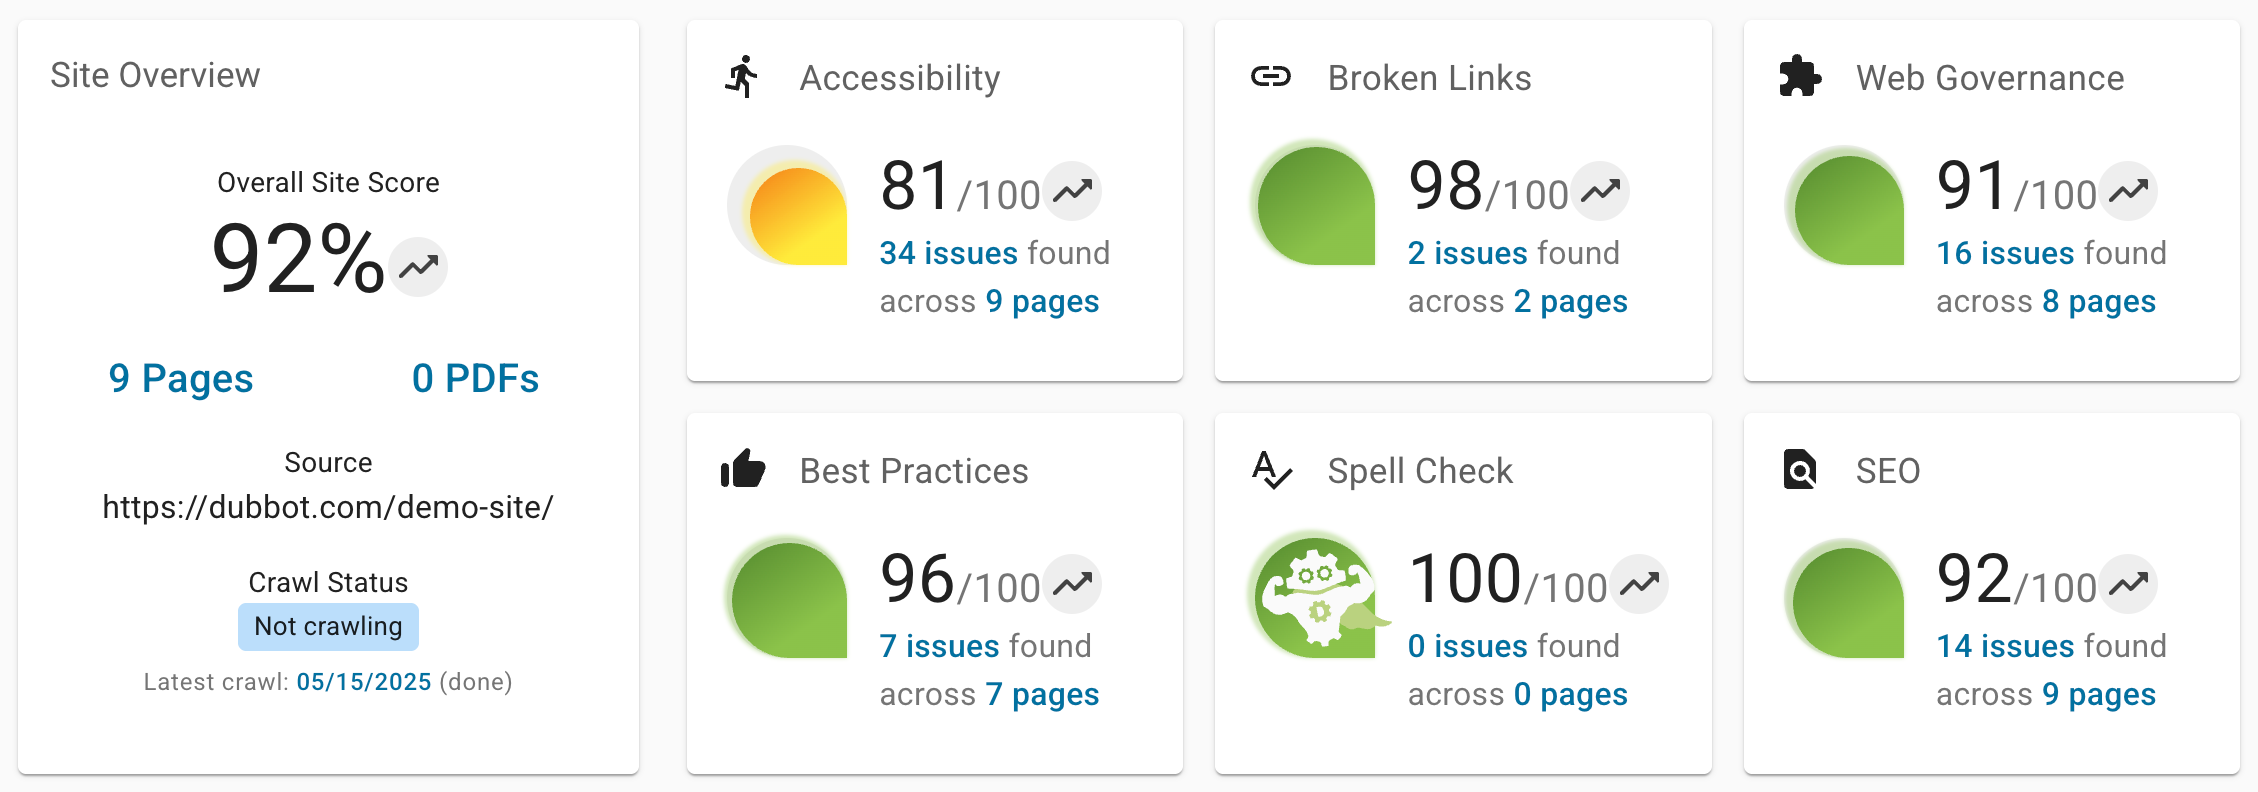Image resolution: width=2258 pixels, height=792 pixels.
Task: Click the Spell Check mascot gauge icon
Action: pos(1318,597)
